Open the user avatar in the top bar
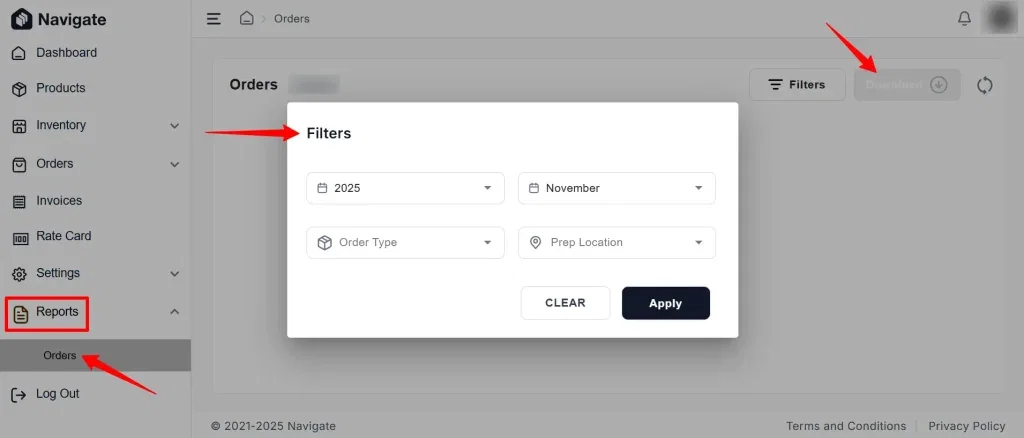Image resolution: width=1024 pixels, height=438 pixels. click(x=999, y=18)
